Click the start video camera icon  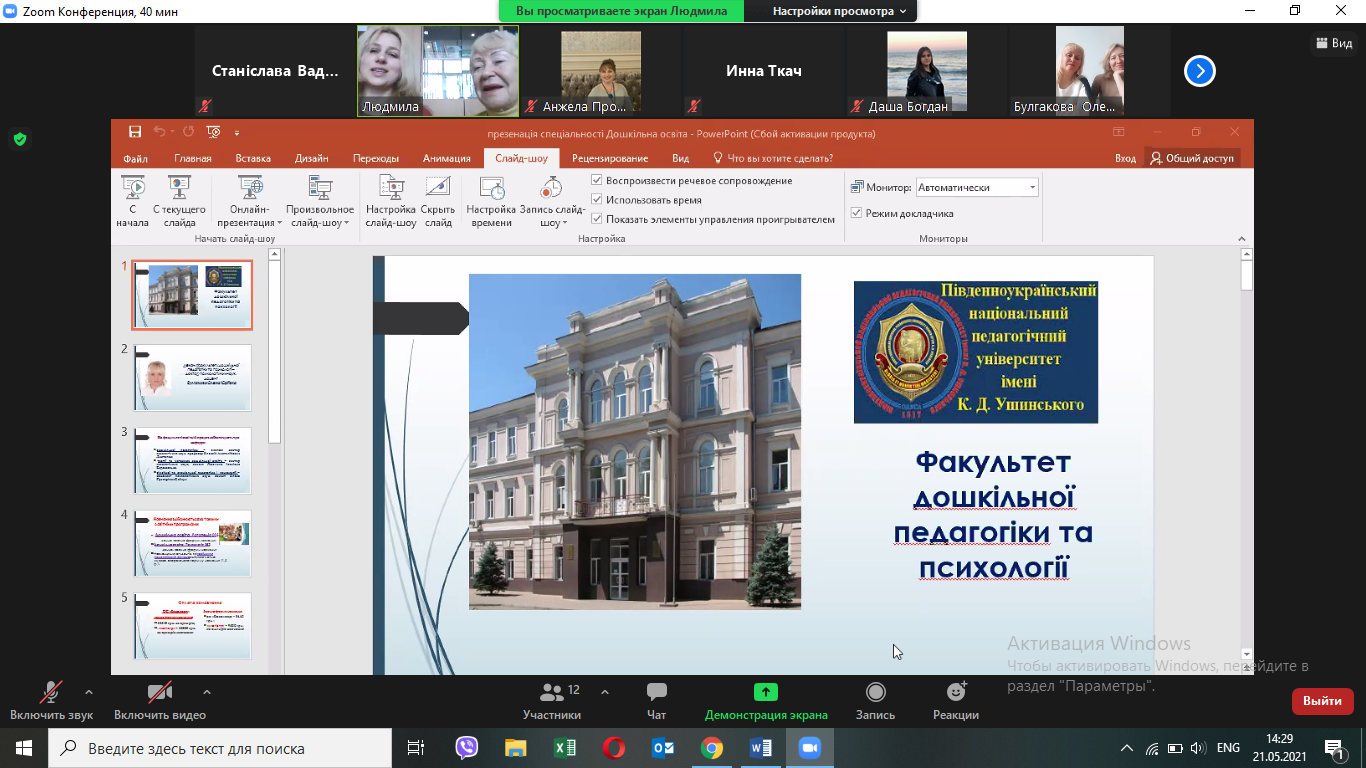pyautogui.click(x=159, y=693)
